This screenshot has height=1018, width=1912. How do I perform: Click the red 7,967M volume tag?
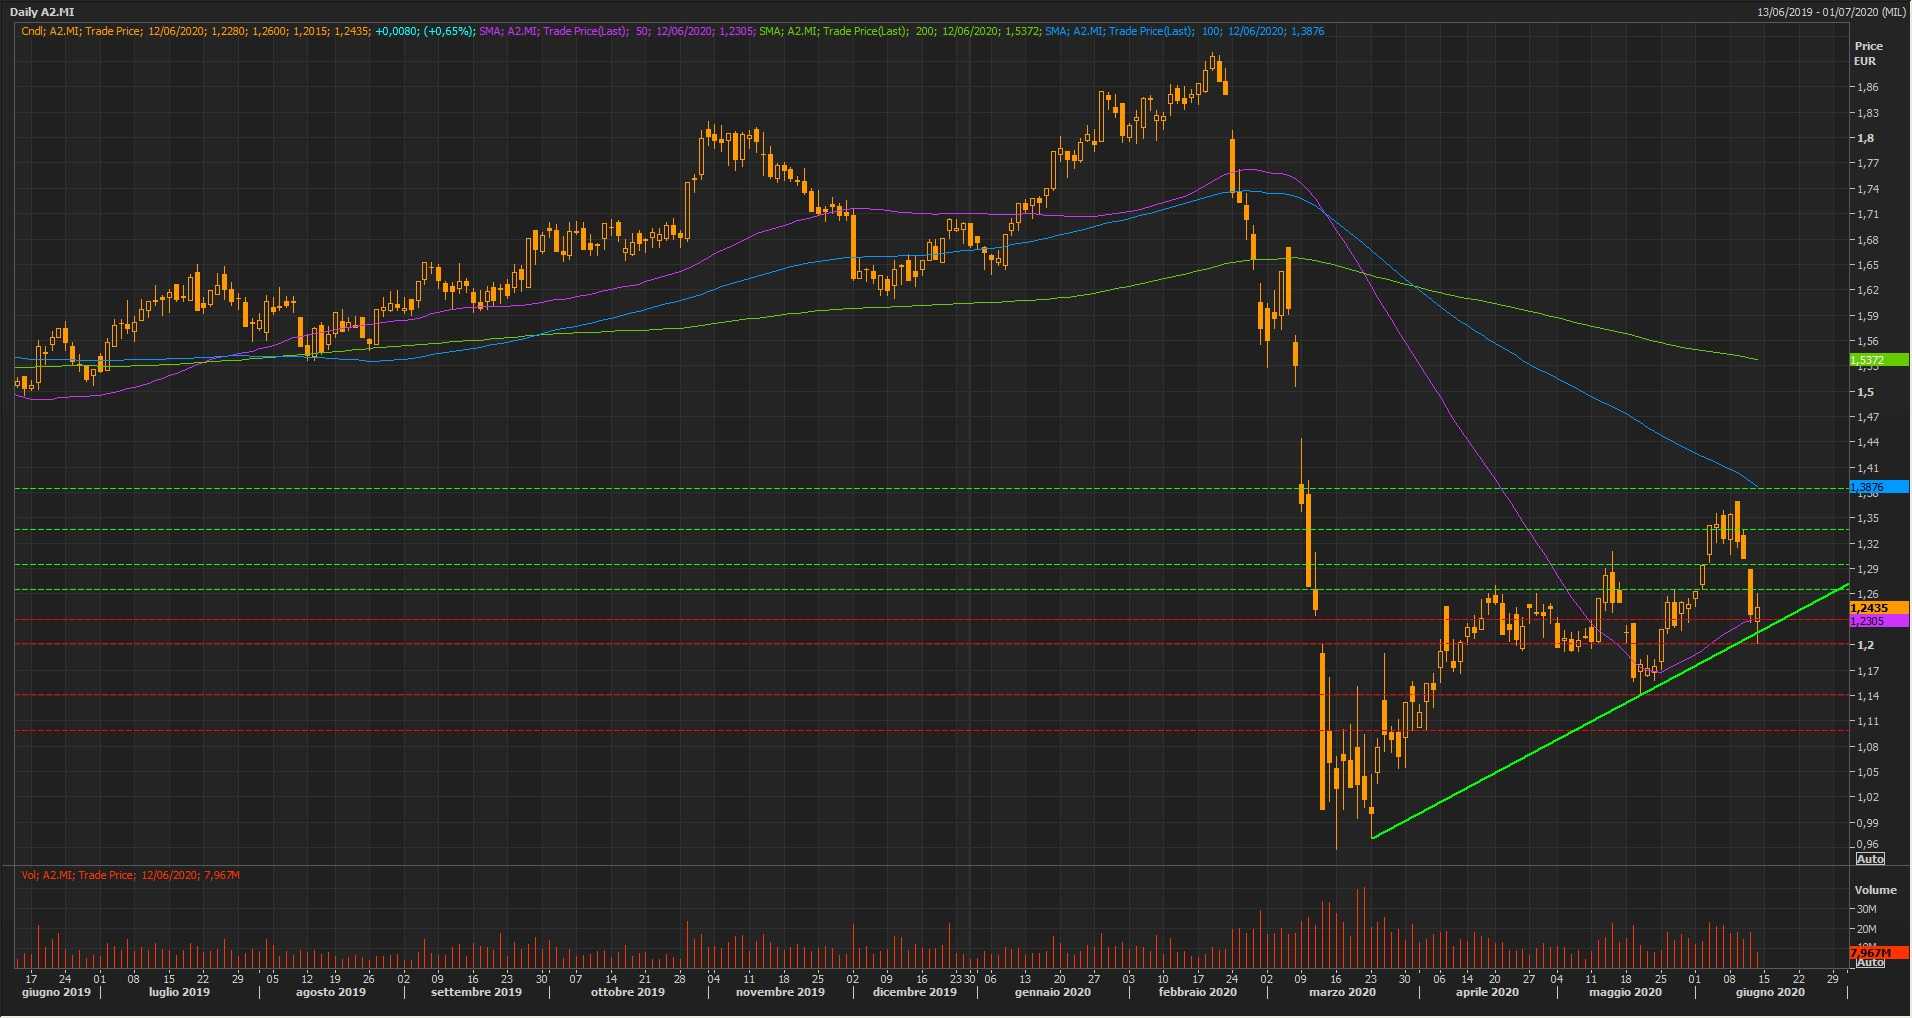[1877, 953]
